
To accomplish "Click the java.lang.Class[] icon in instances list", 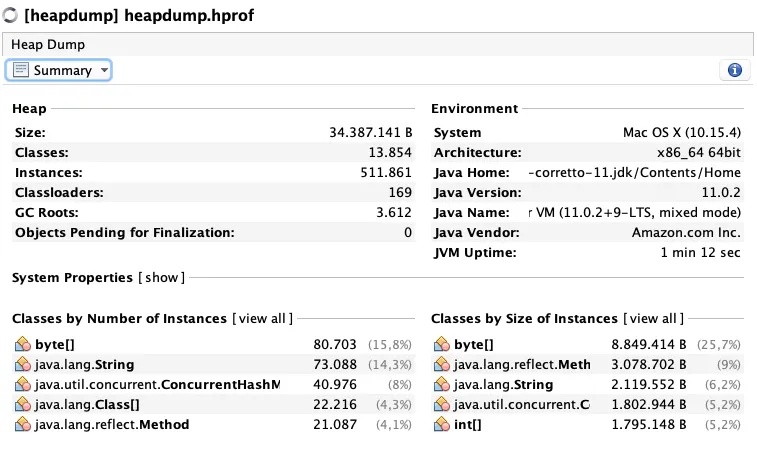I will [x=22, y=404].
